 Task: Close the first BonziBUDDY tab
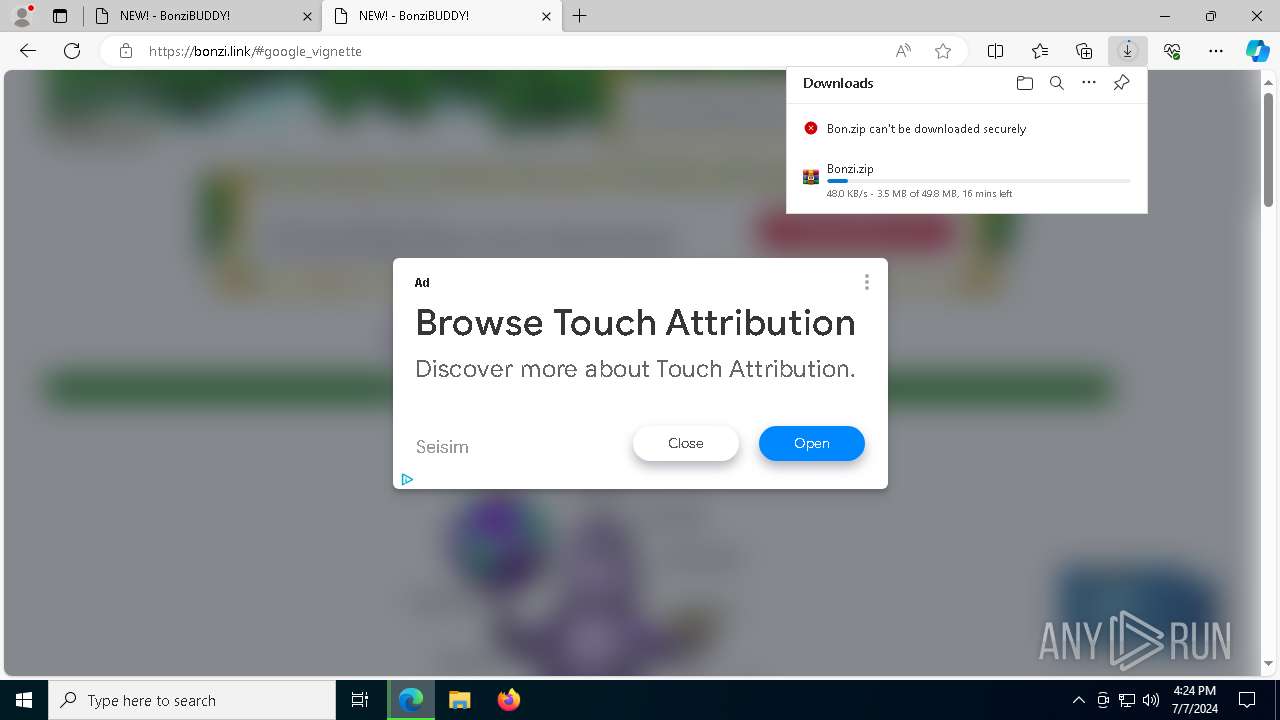[x=306, y=16]
